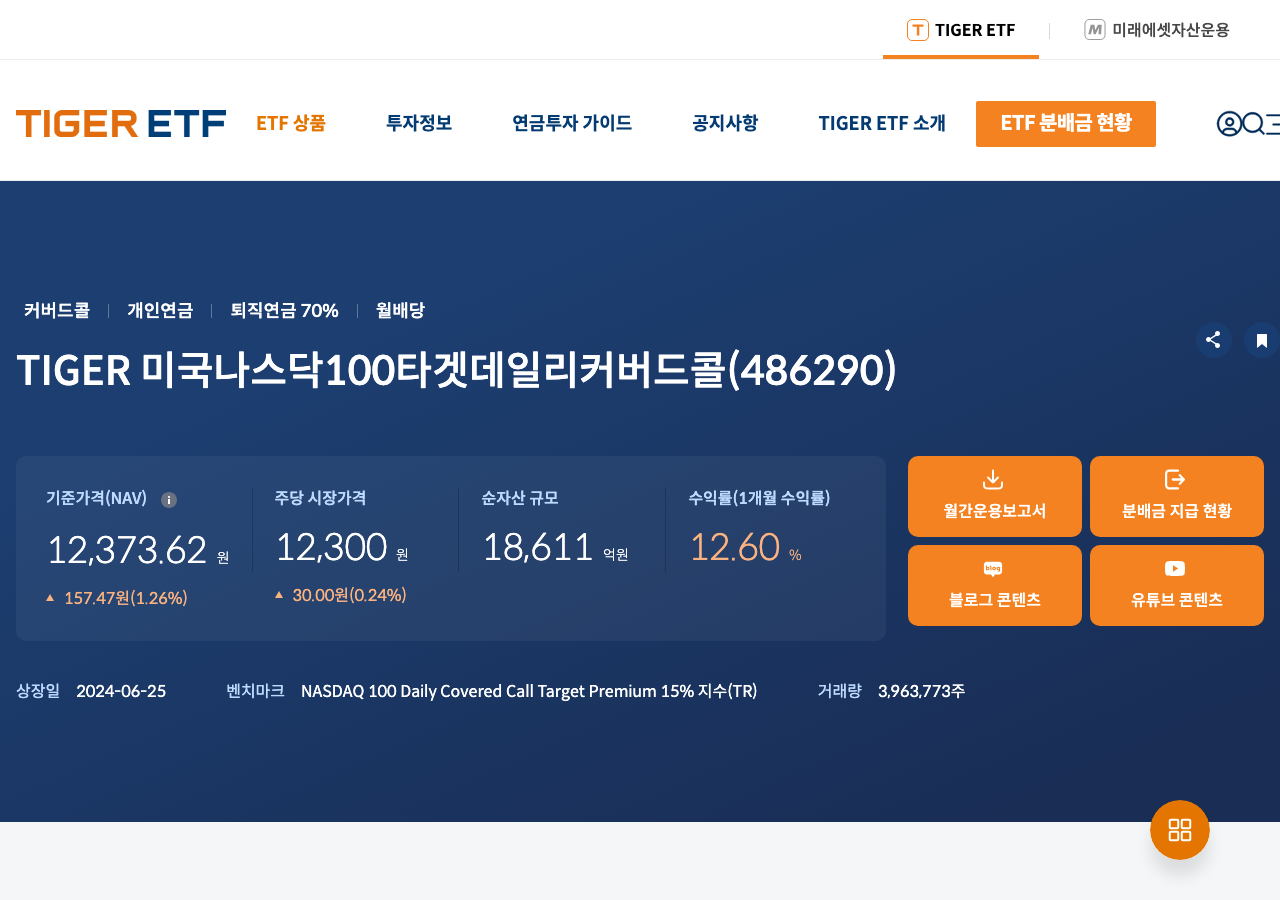
Task: Open 블로그 콘텐츠
Action: pos(995,585)
